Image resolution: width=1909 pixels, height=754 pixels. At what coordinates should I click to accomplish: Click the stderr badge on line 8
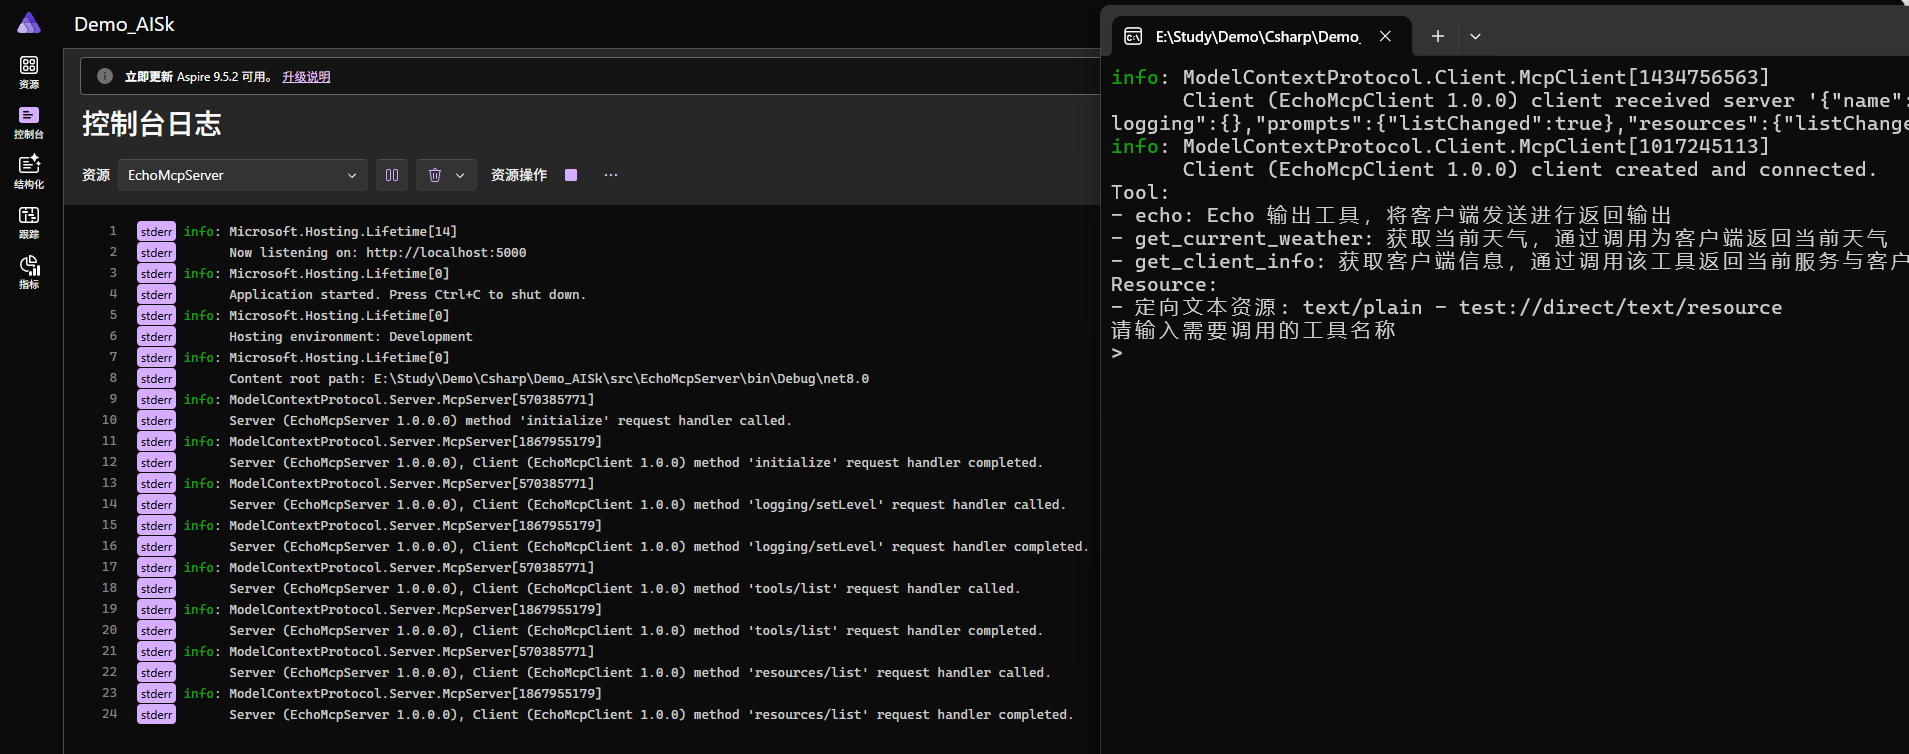point(156,378)
